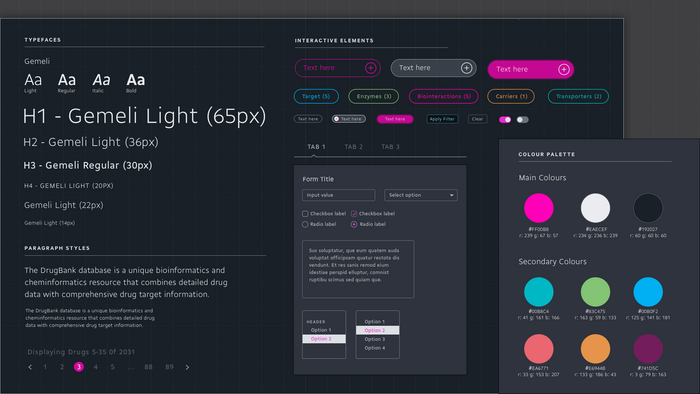Tick the unchecked Checkbox label box
This screenshot has width=700, height=394.
(305, 214)
